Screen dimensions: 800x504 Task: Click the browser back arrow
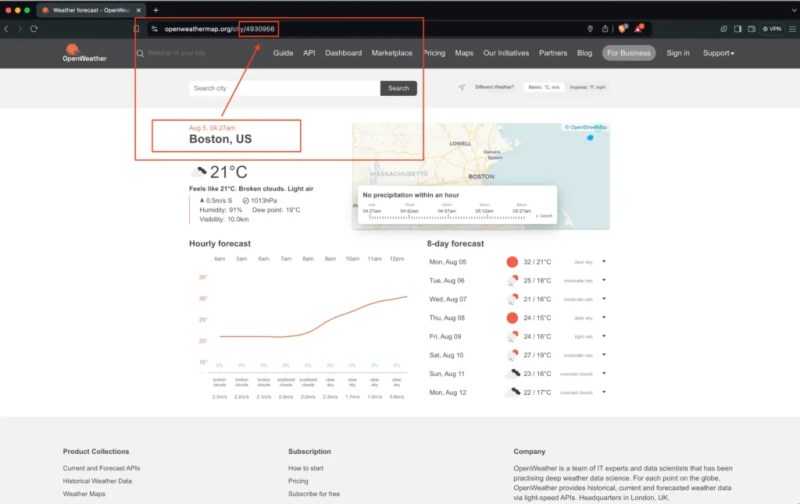pyautogui.click(x=7, y=29)
